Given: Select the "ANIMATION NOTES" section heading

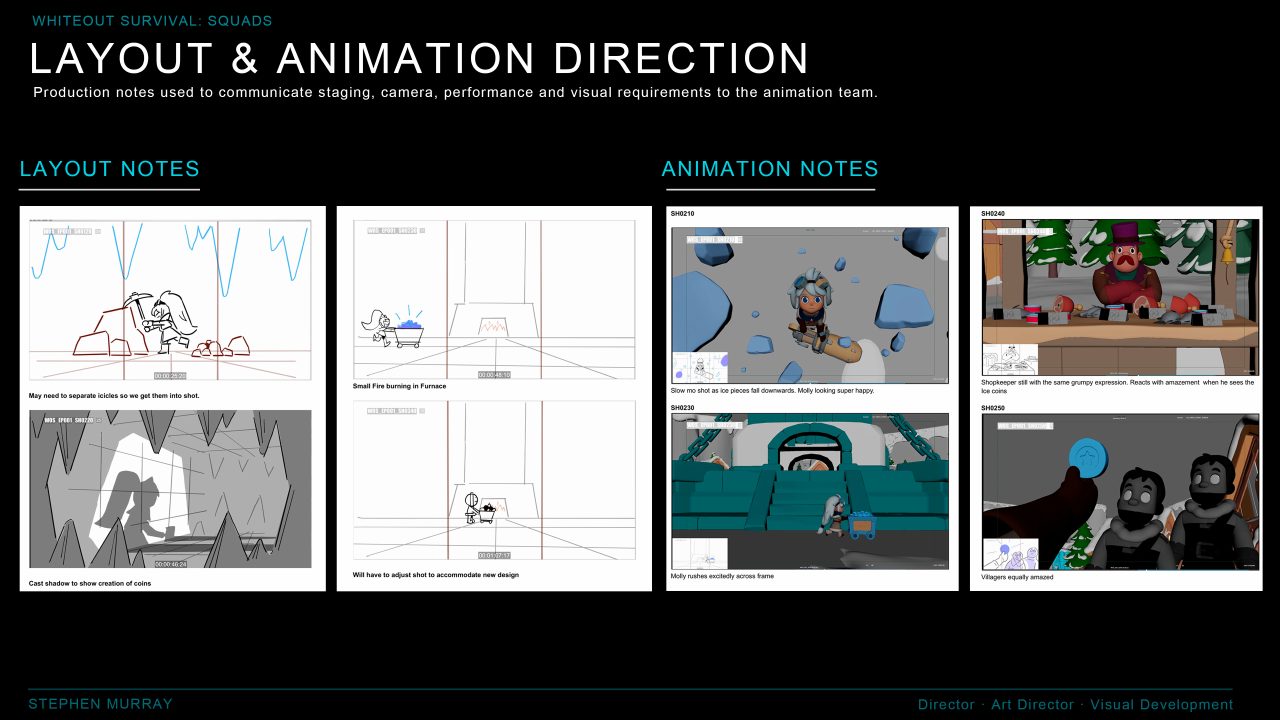Looking at the screenshot, I should tap(770, 169).
